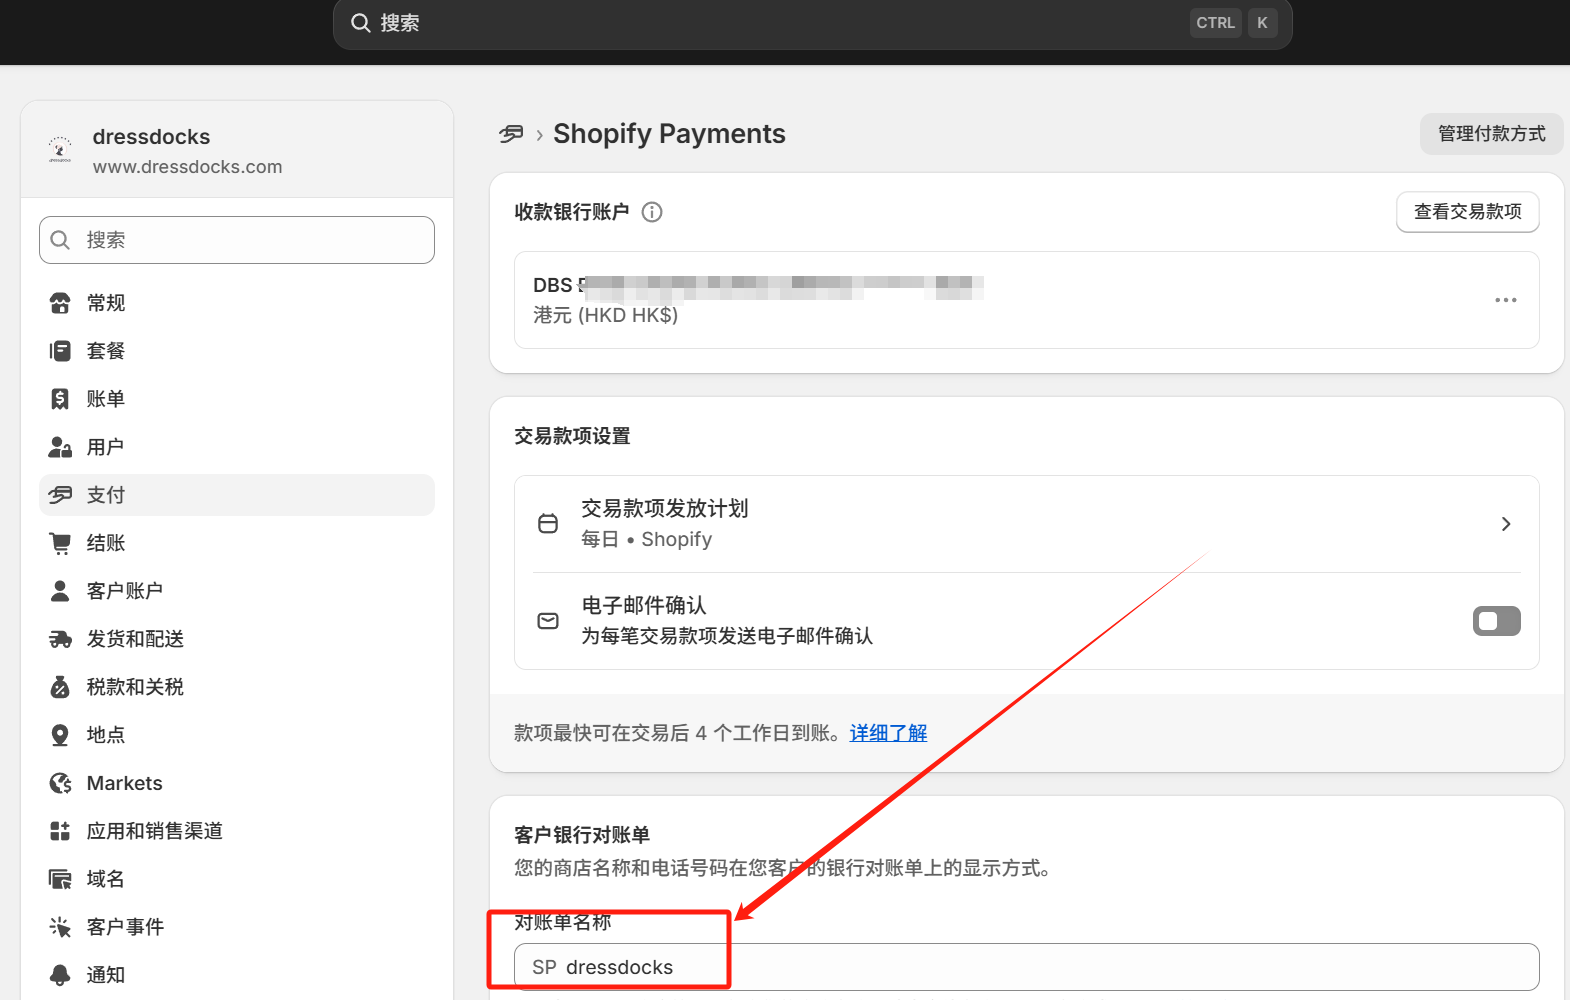Screen dimensions: 1570x1000
Task: Click the Shopify Payments page heading
Action: 669,134
